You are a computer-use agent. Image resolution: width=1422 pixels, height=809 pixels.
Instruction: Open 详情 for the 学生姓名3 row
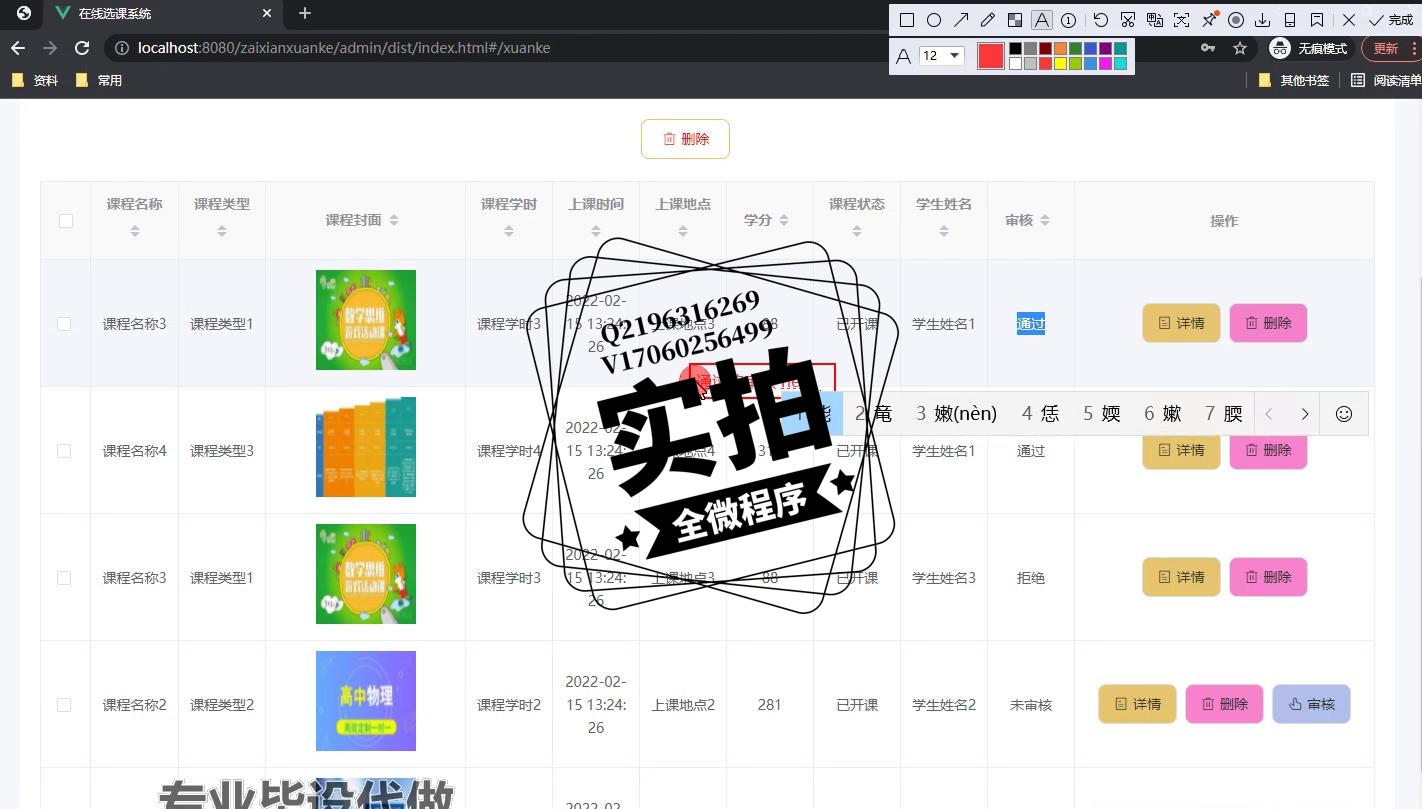tap(1181, 577)
